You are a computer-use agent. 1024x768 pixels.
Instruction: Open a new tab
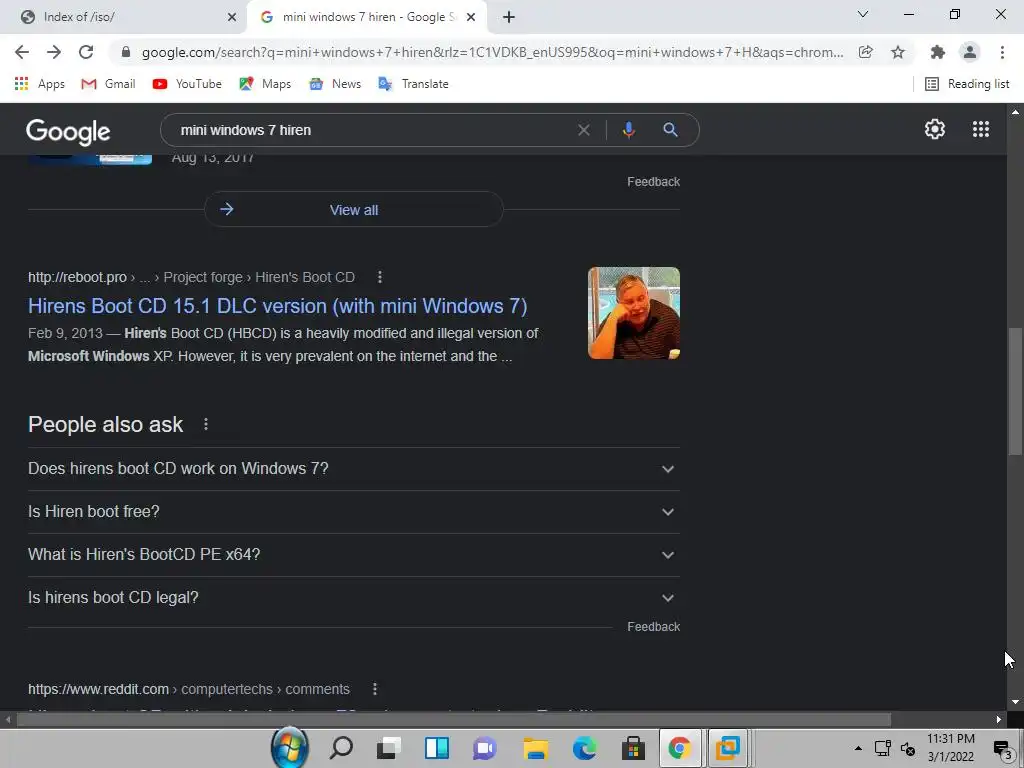click(509, 18)
